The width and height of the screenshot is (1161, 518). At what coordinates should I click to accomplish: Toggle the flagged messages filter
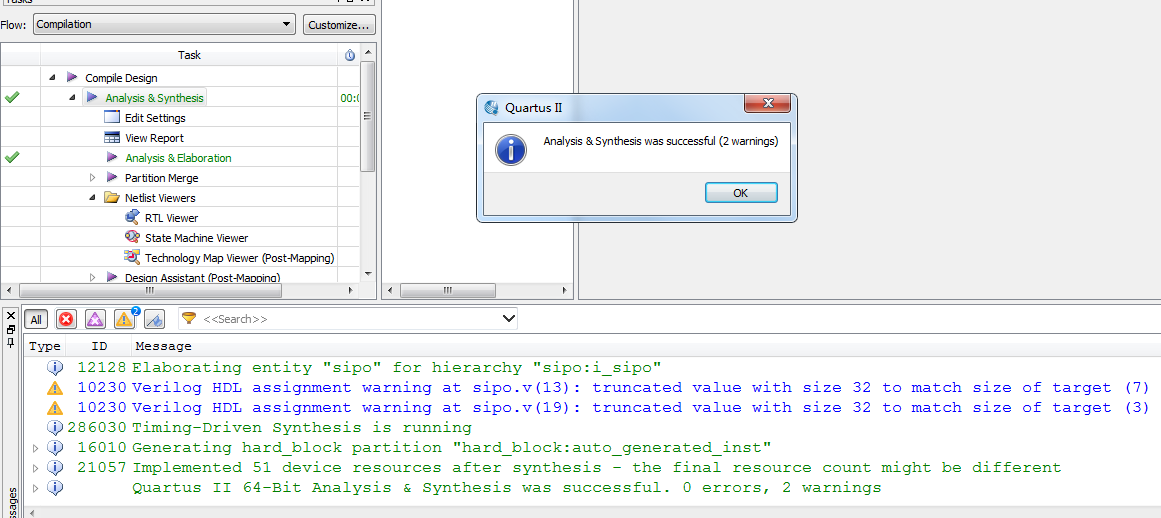(x=154, y=319)
